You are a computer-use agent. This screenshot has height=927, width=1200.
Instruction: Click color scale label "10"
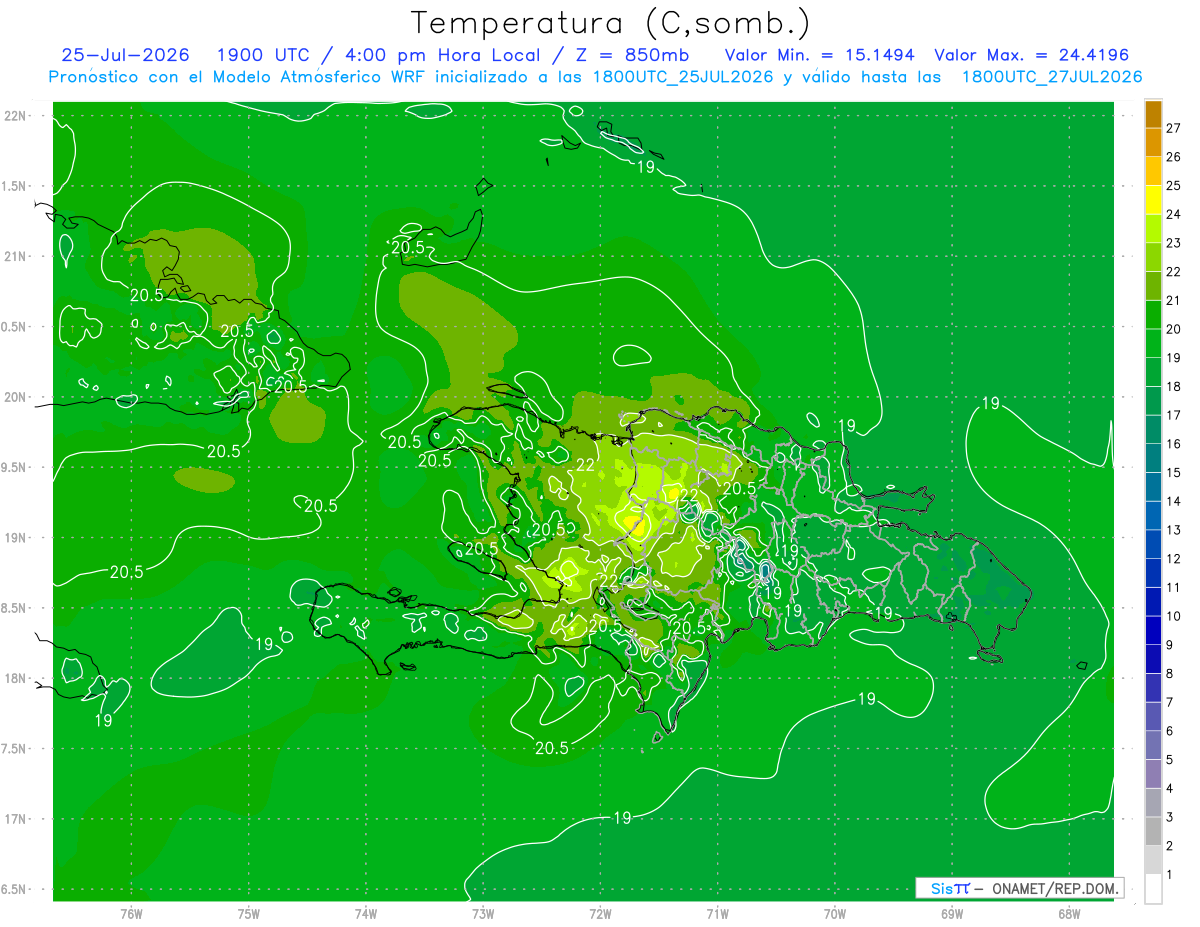point(1174,616)
